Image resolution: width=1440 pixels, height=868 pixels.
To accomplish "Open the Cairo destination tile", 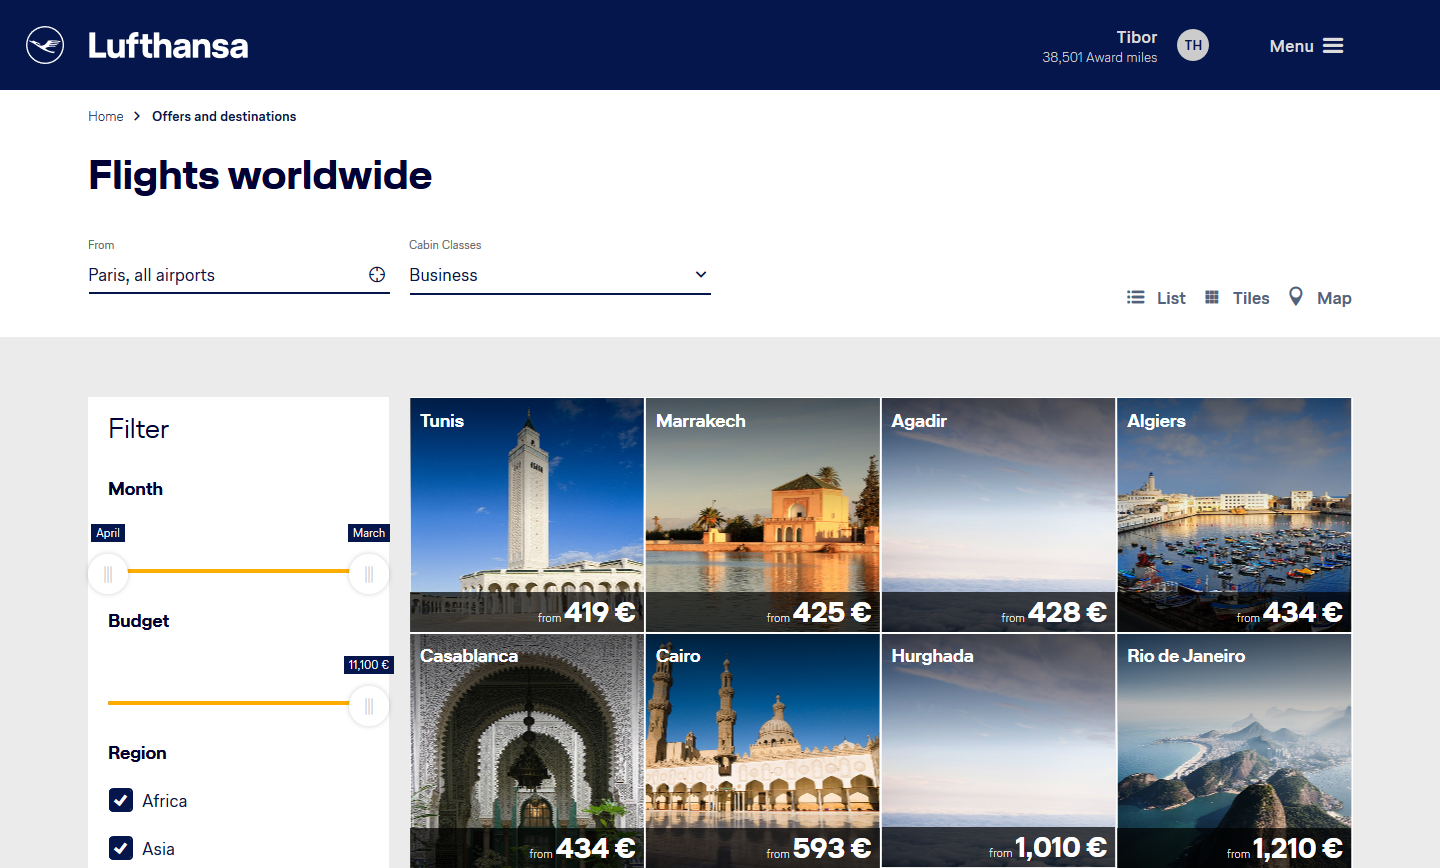I will pos(763,751).
